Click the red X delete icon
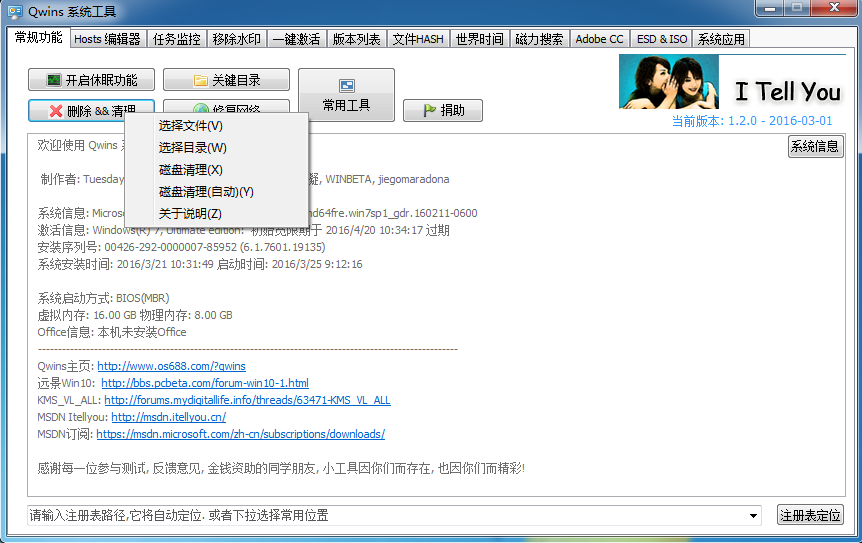Viewport: 862px width, 543px height. pos(56,111)
